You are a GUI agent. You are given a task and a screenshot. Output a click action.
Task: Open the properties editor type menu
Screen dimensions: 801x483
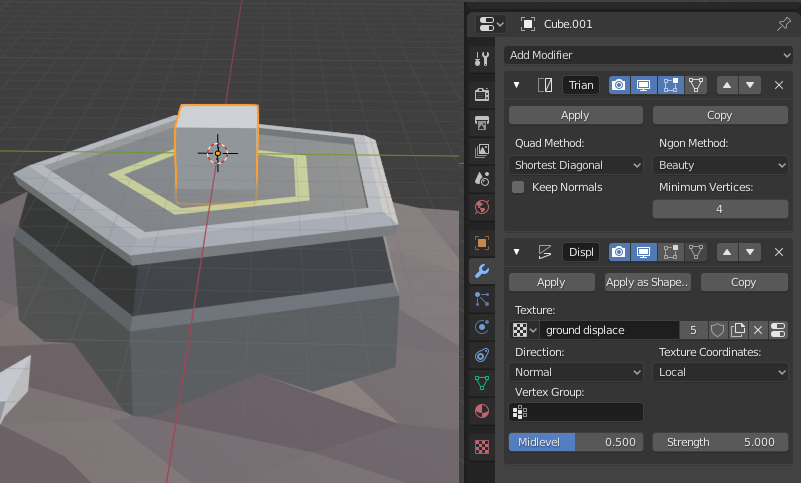(x=491, y=24)
